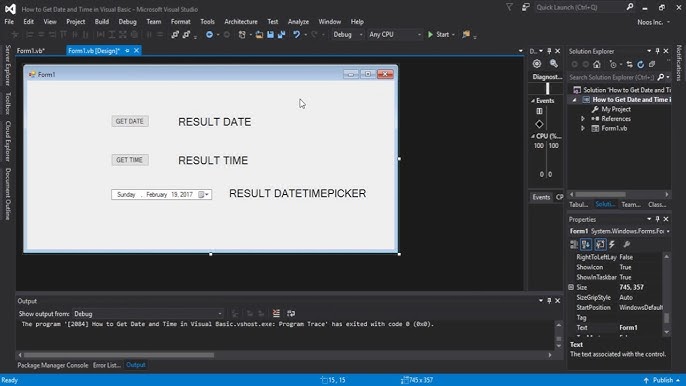Image resolution: width=686 pixels, height=386 pixels.
Task: Open Property Pages wrench icon in Properties
Action: tap(626, 244)
